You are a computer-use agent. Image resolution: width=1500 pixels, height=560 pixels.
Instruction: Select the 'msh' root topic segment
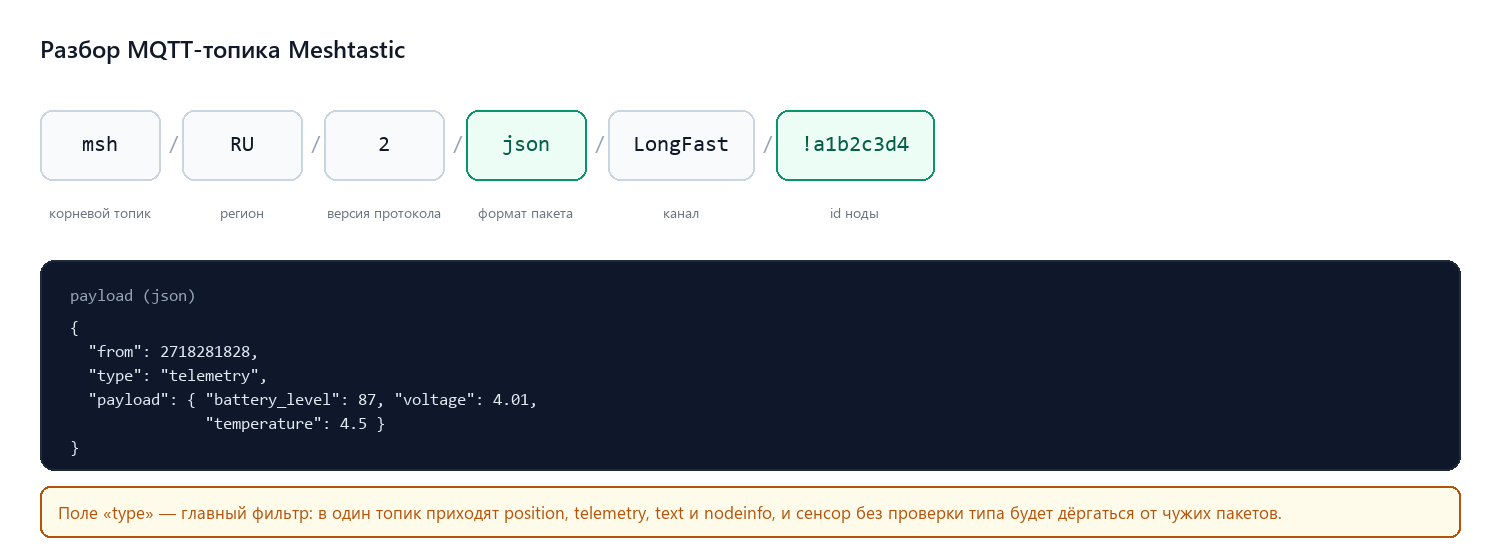(x=100, y=145)
